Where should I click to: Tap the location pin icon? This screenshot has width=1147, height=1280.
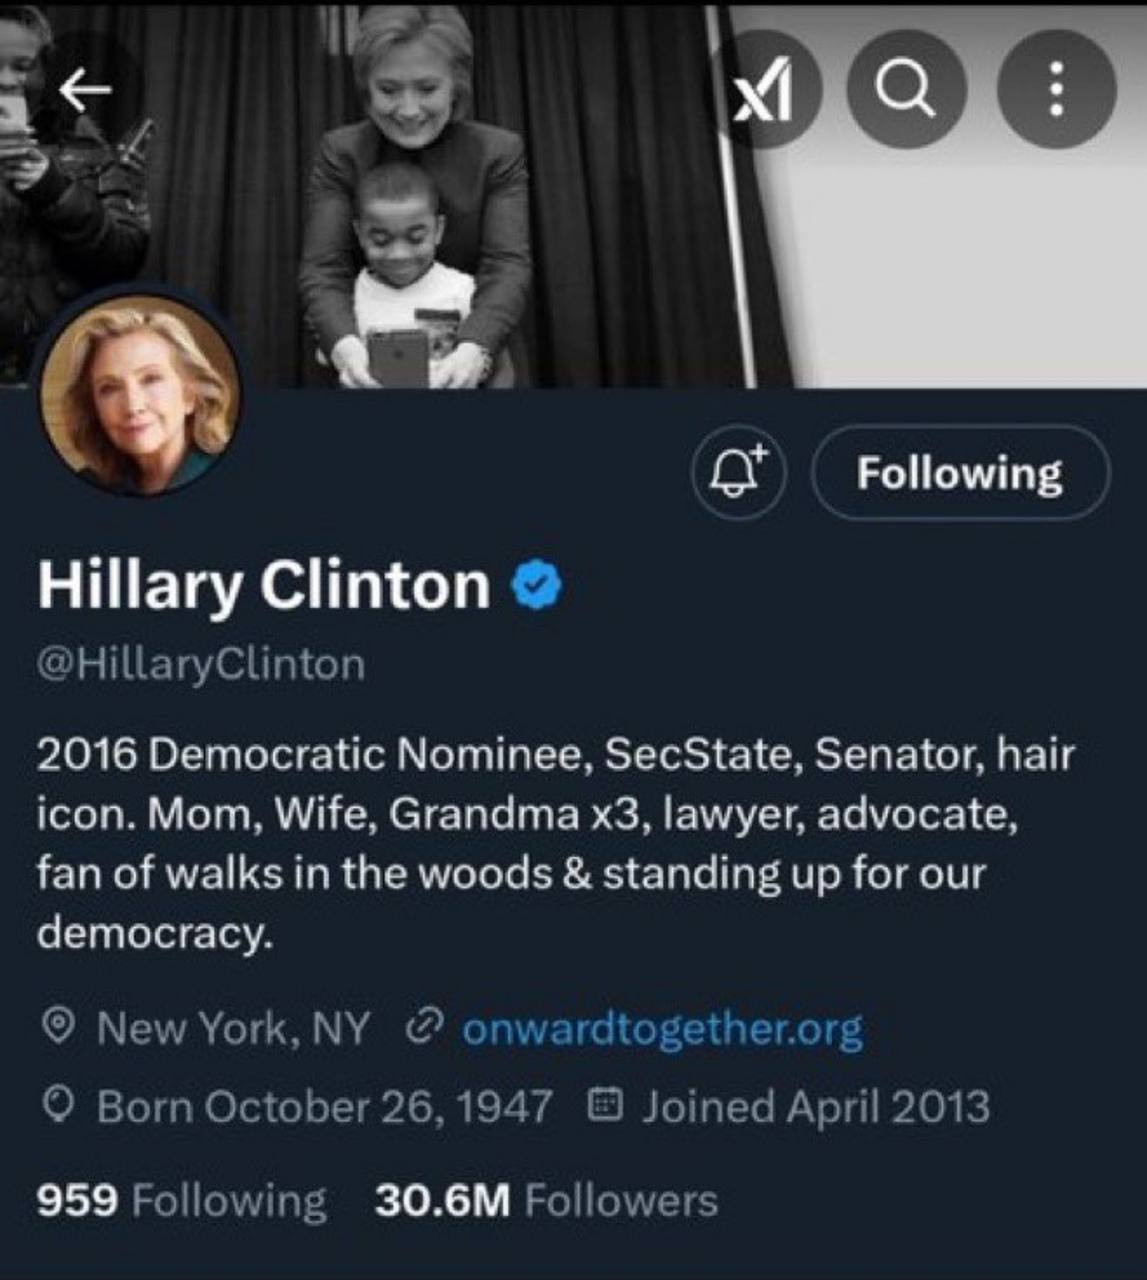[x=60, y=1027]
